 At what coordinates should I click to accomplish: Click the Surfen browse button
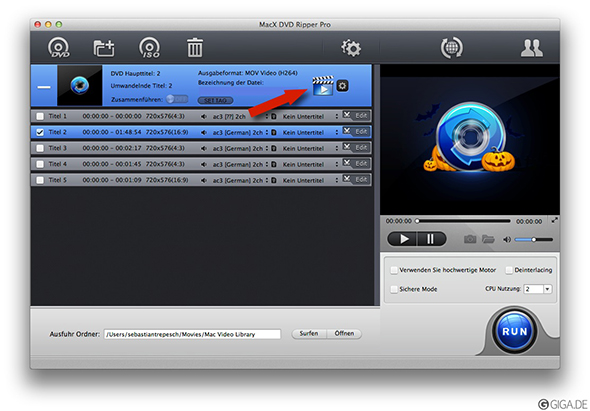pos(309,333)
